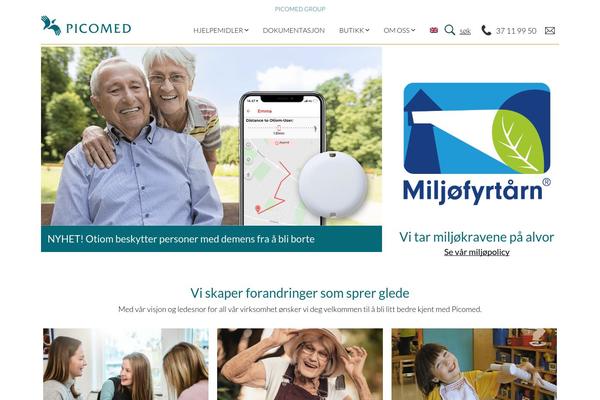Image resolution: width=600 pixels, height=400 pixels.
Task: Open thumbnail of three girls talking
Action: (x=126, y=364)
